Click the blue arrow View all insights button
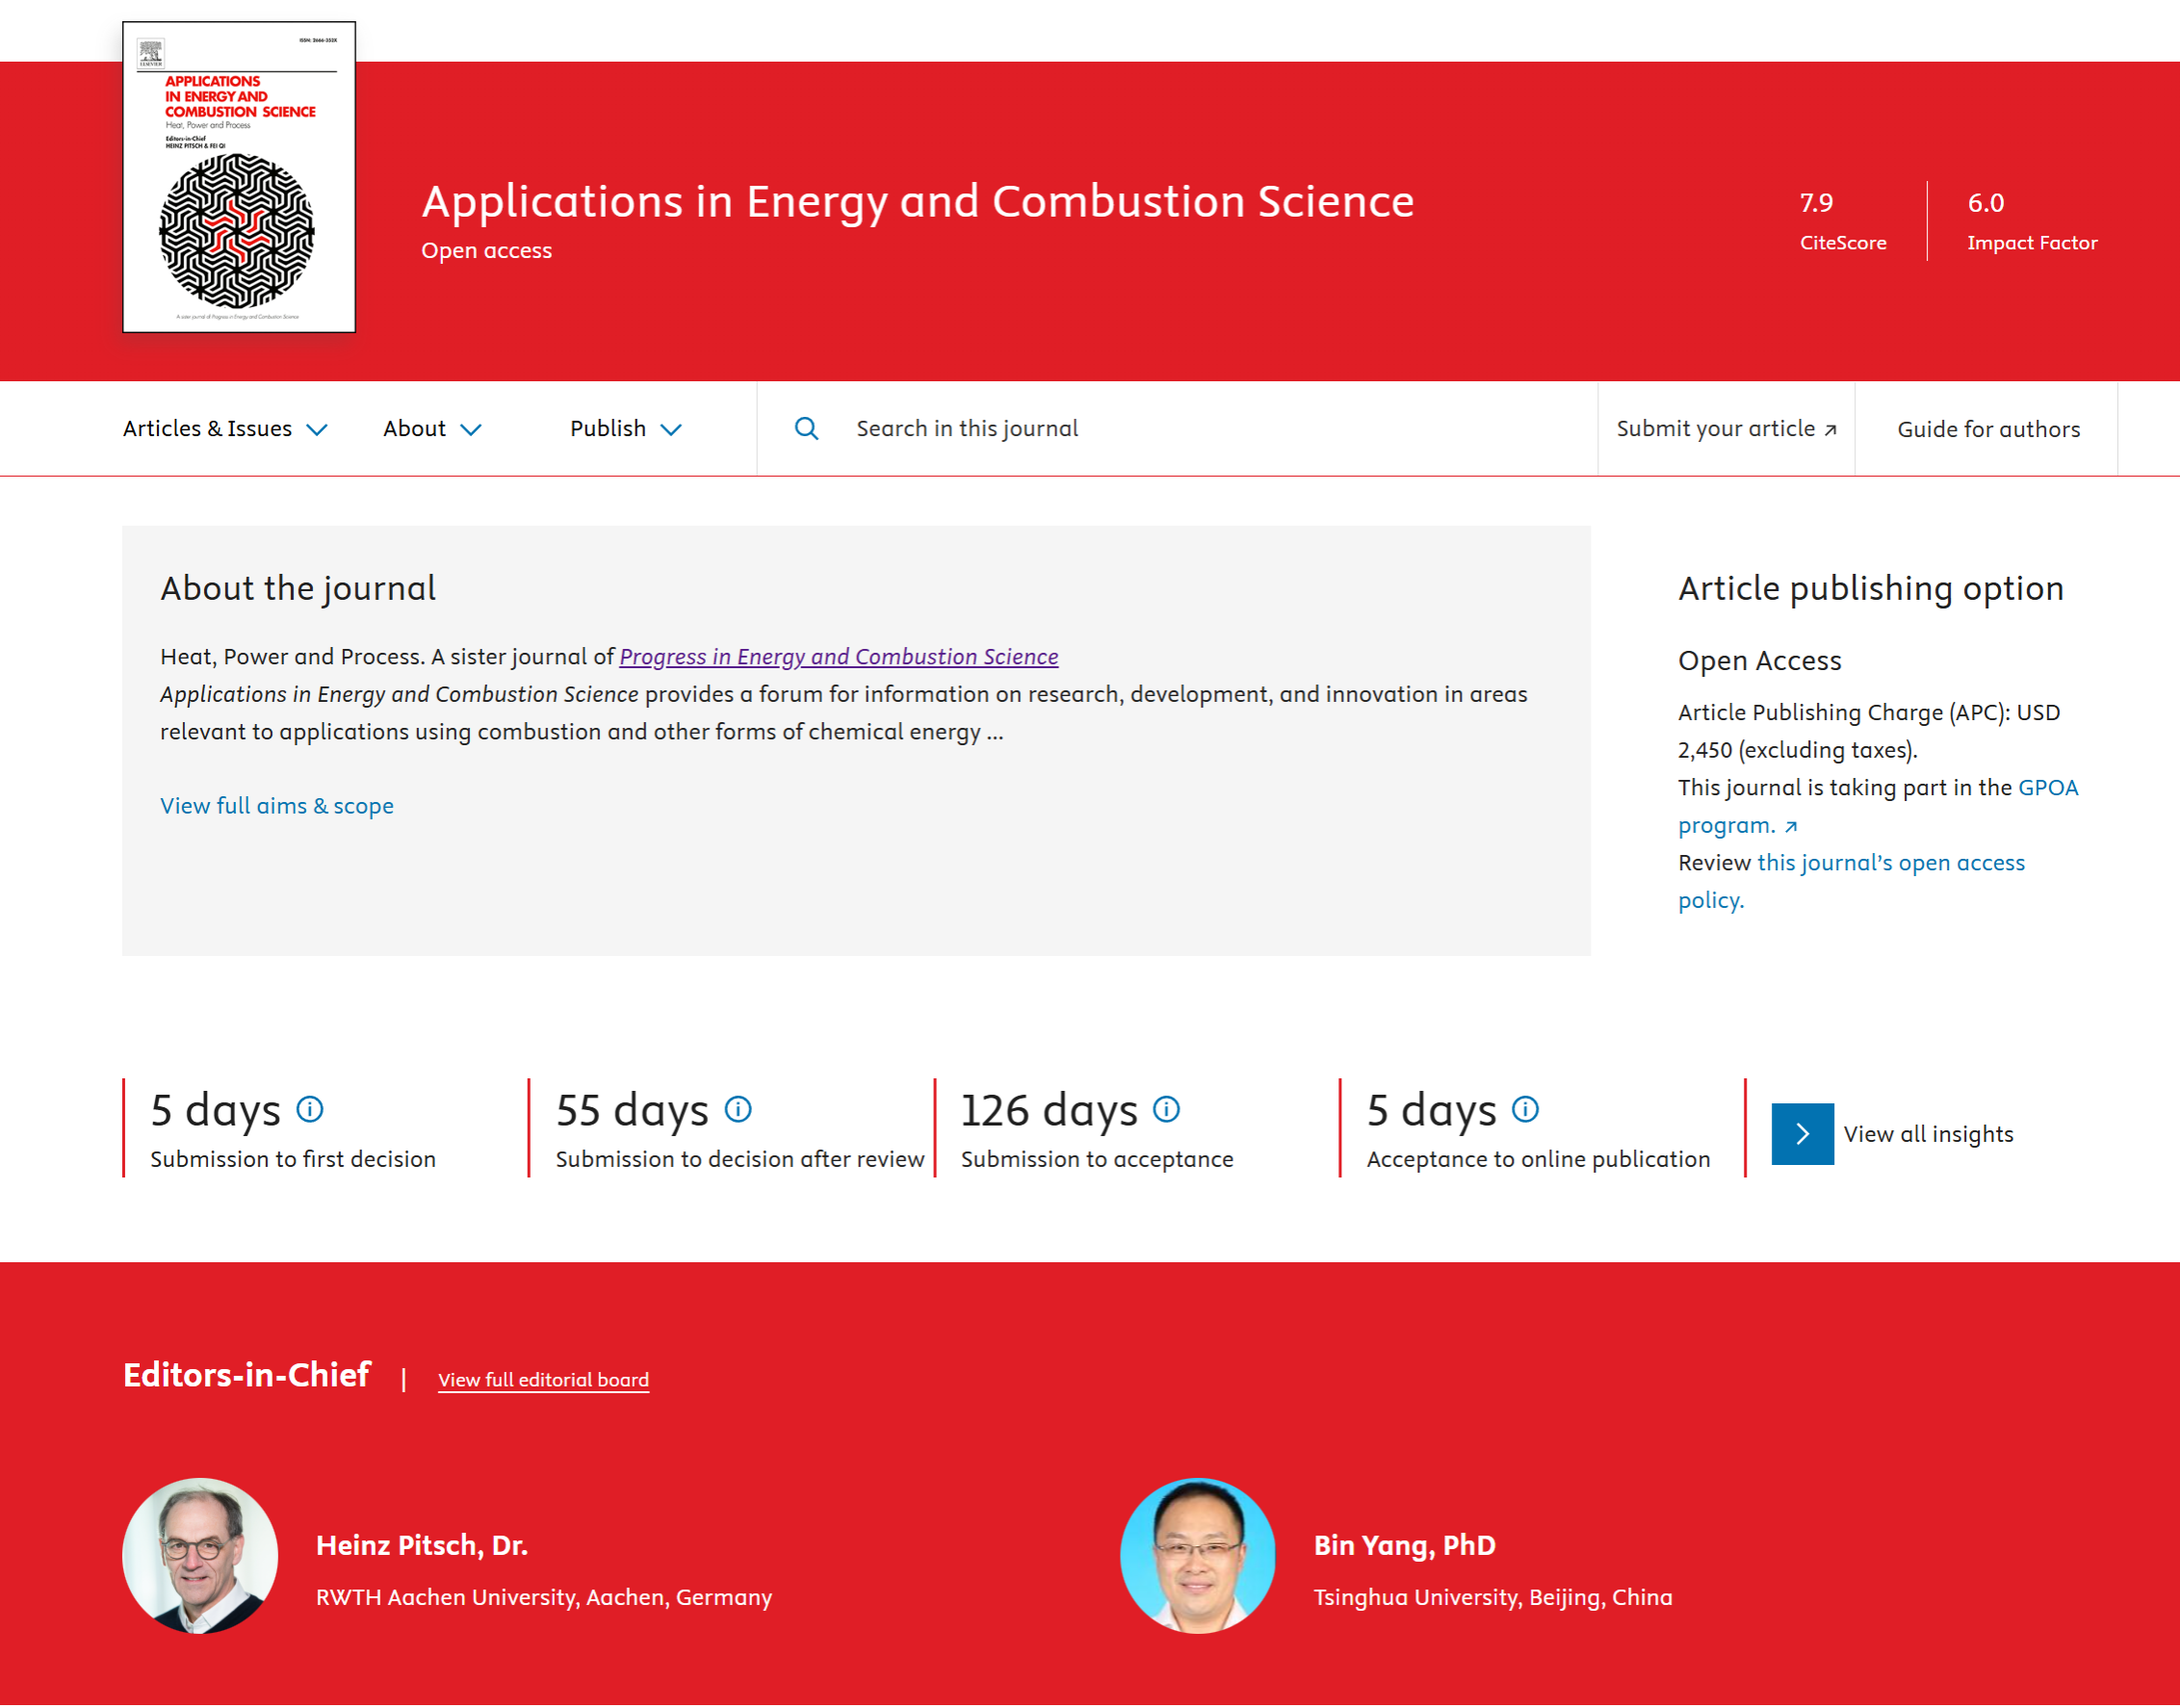Screen dimensions: 2180x1708 (x=1802, y=1134)
